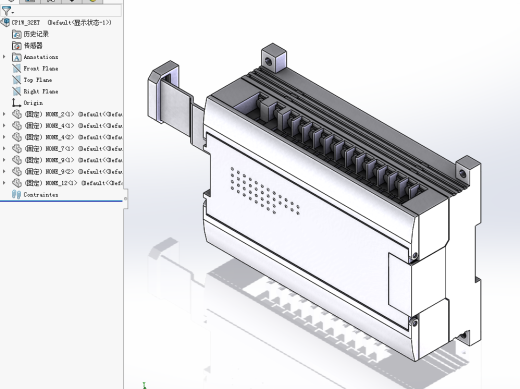Click the PLC module 3D model
Image resolution: width=520 pixels, height=389 pixels.
(315, 203)
